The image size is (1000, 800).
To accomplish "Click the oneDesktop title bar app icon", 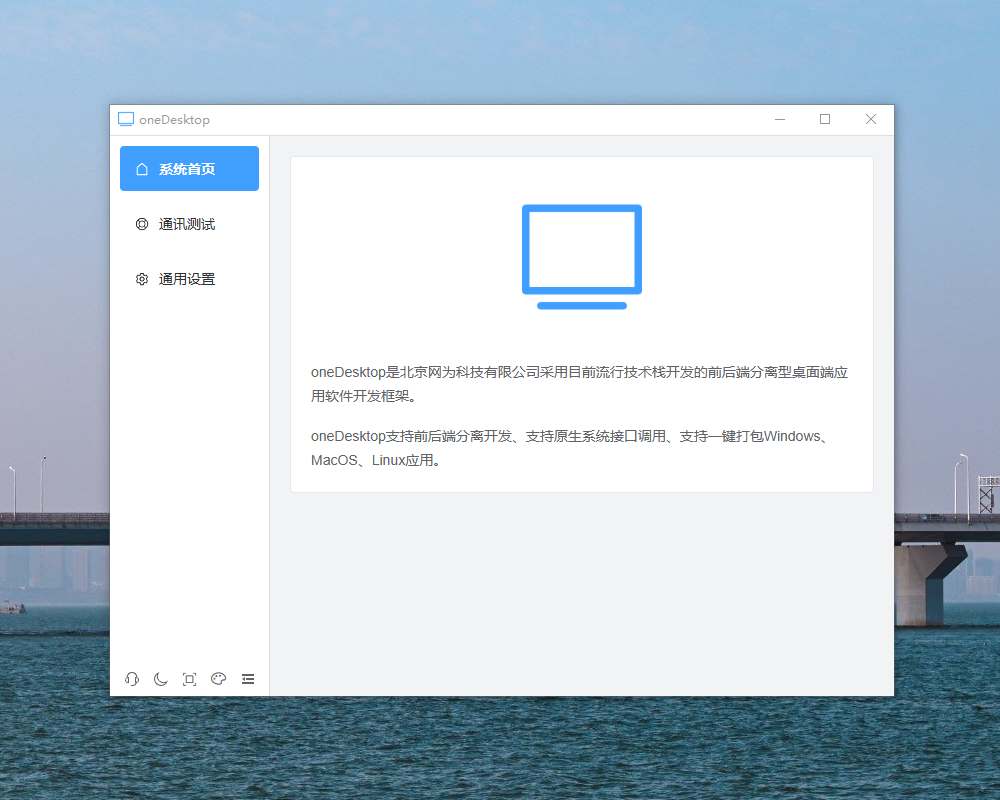I will pos(126,119).
